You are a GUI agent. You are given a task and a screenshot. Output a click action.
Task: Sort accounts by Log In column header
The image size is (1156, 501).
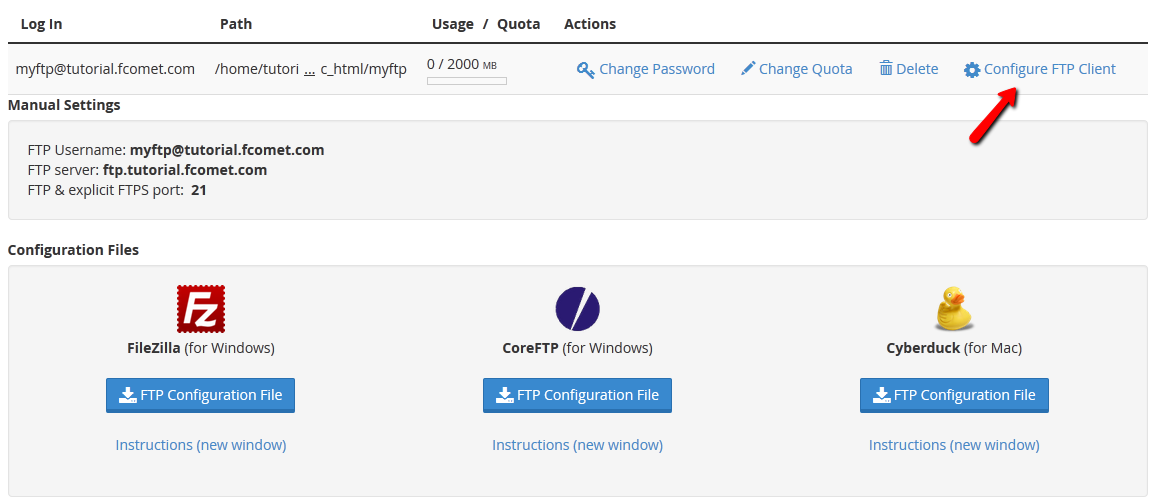(x=41, y=24)
